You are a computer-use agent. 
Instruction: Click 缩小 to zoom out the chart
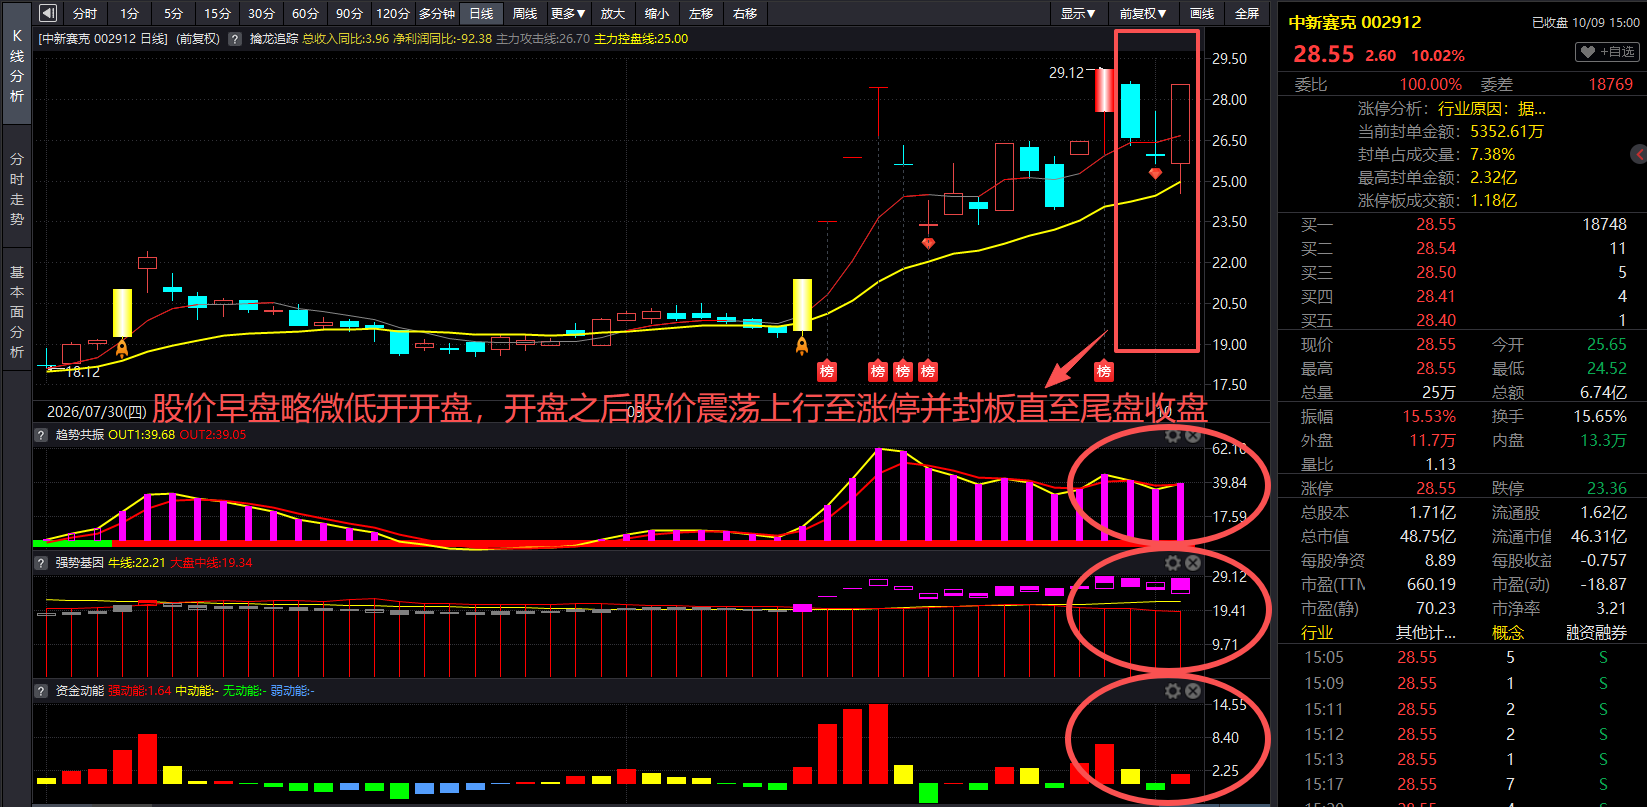pyautogui.click(x=657, y=13)
